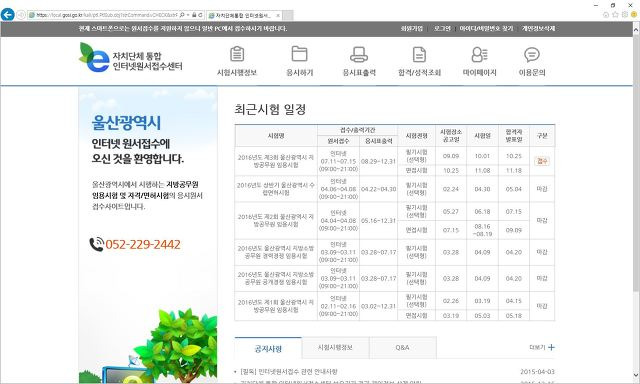Click the 2016년도 제2회 울산광역시 exam name
The width and height of the screenshot is (640, 384).
pos(276,220)
